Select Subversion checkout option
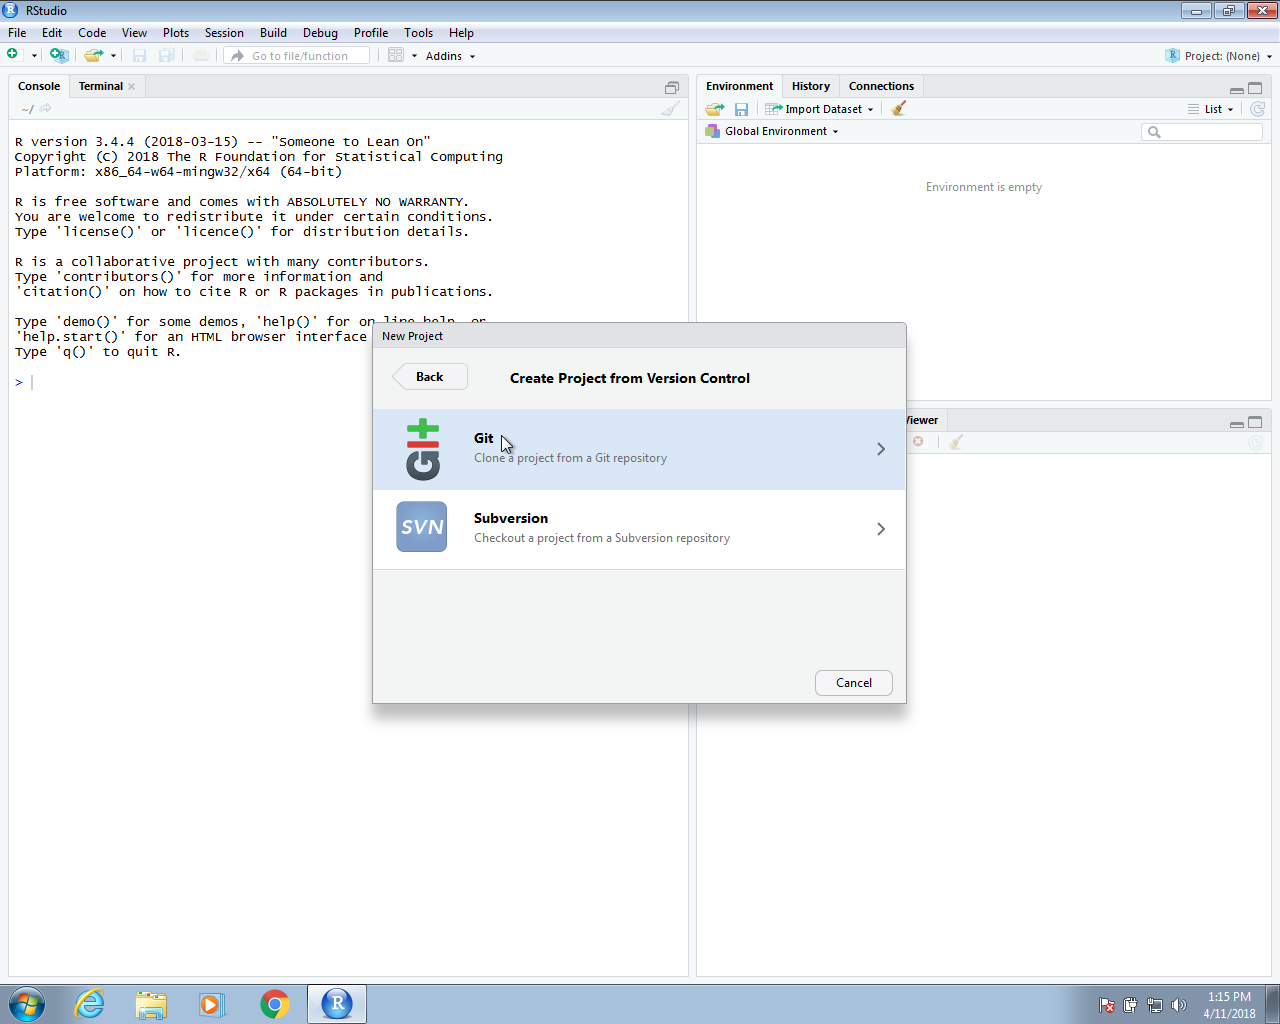The width and height of the screenshot is (1280, 1024). (x=639, y=529)
